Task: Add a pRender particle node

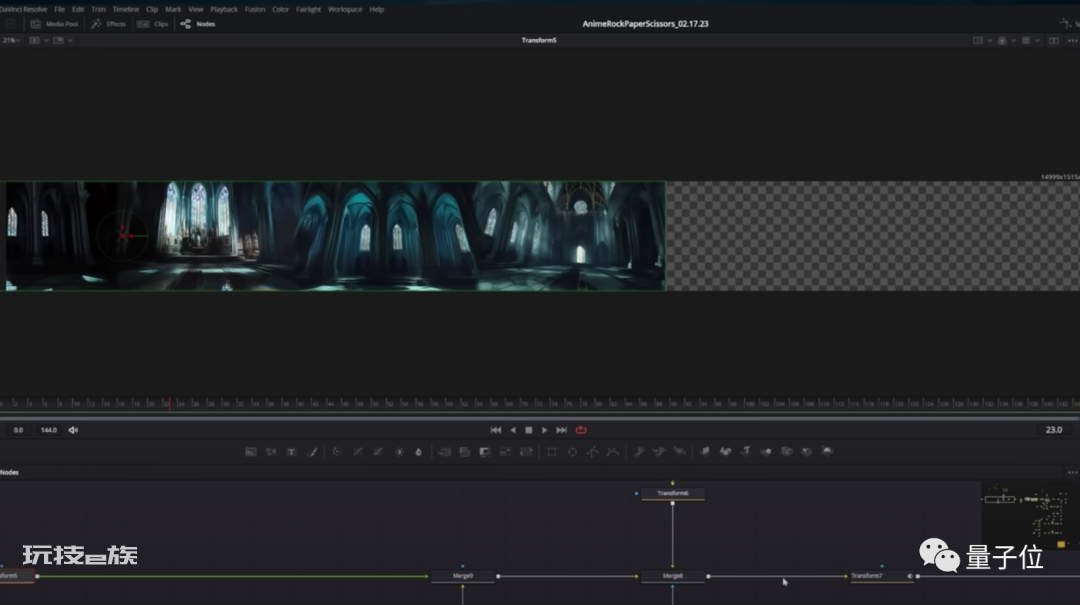Action: 680,451
